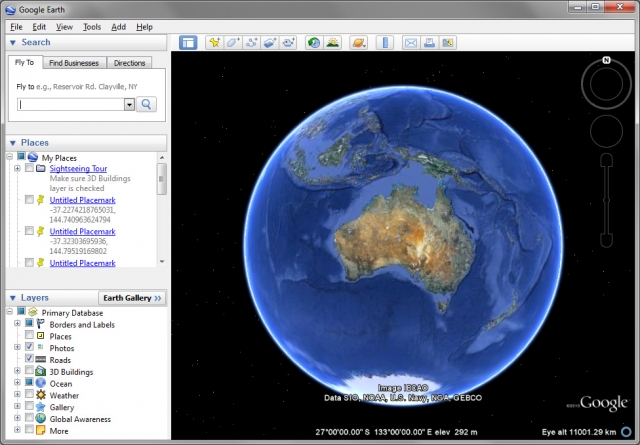Print the current view using printer icon

point(429,42)
